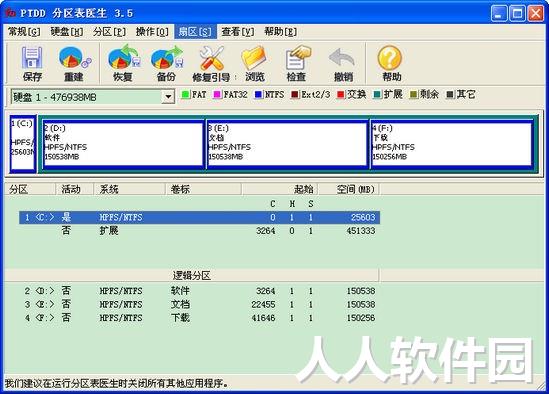Select the 2 (D:) 软件 partition block

point(123,144)
